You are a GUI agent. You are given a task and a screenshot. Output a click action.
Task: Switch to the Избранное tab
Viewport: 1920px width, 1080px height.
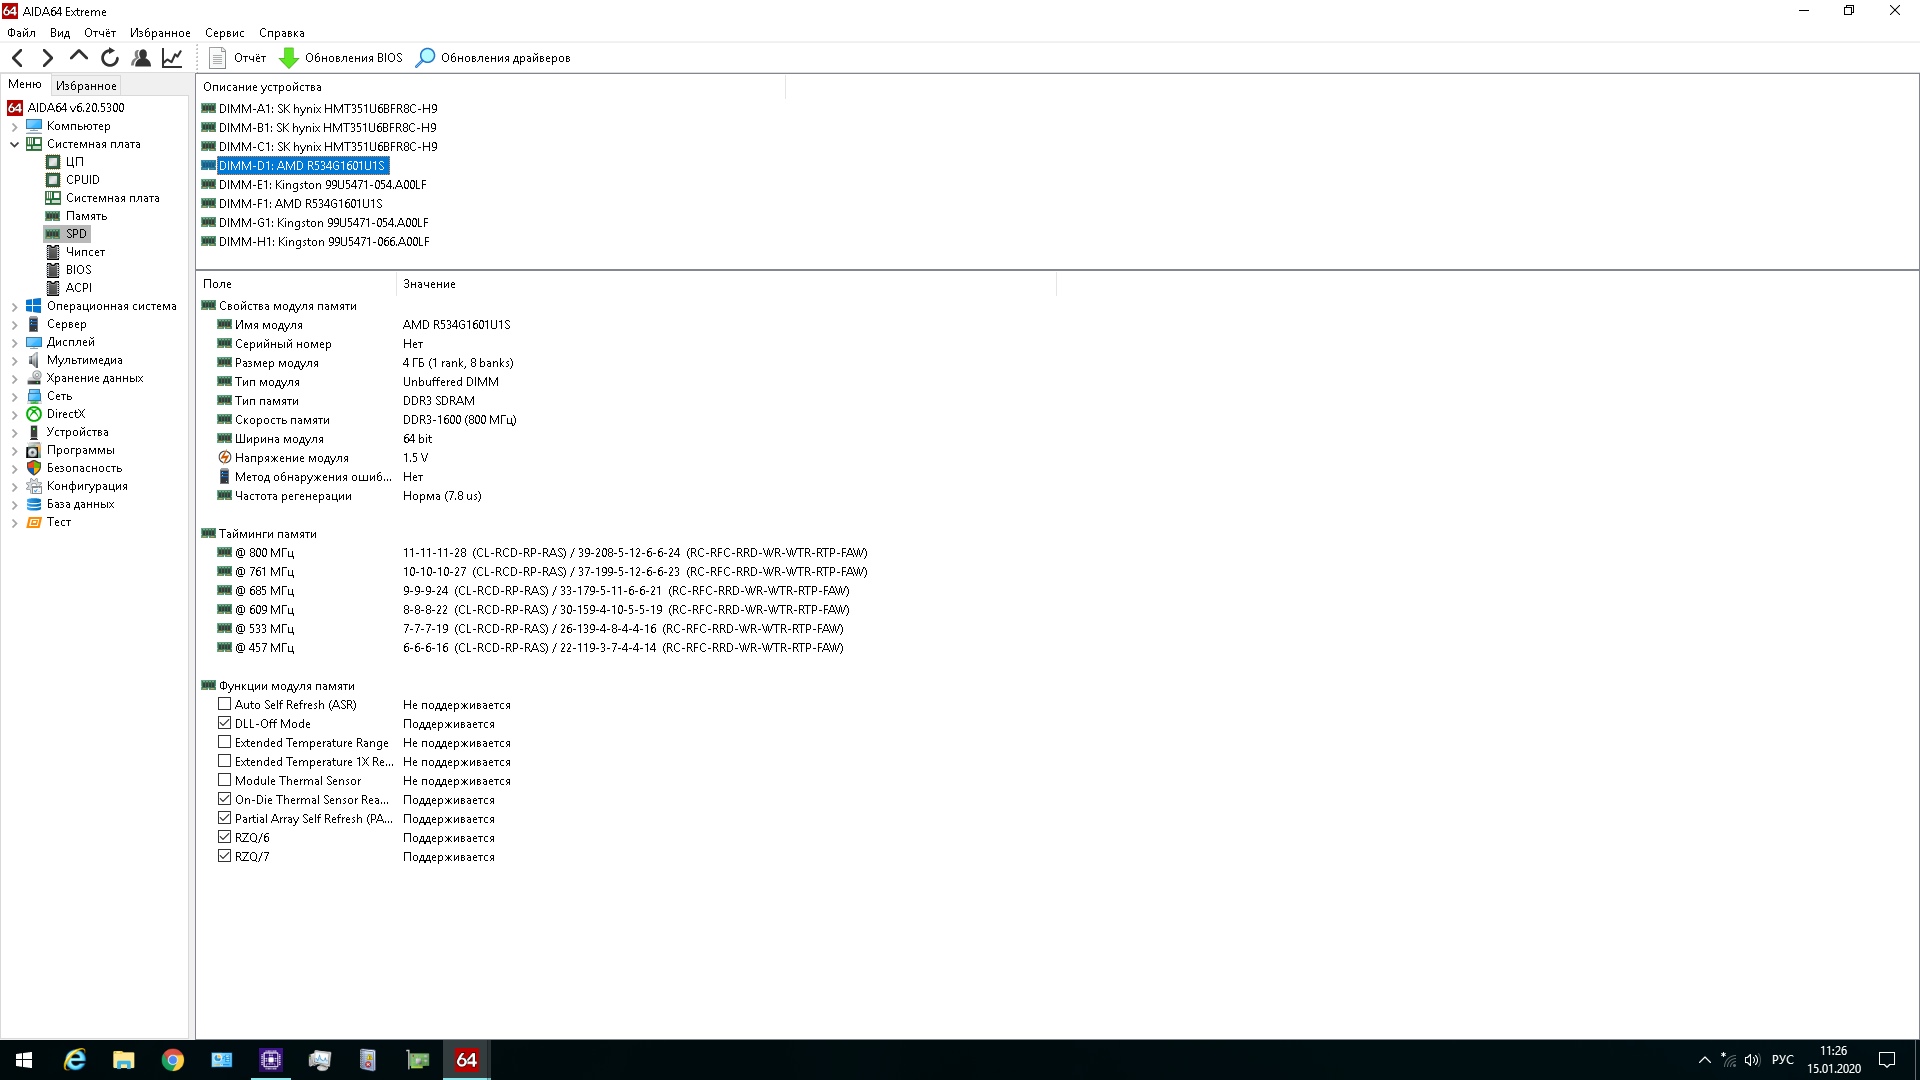click(86, 86)
